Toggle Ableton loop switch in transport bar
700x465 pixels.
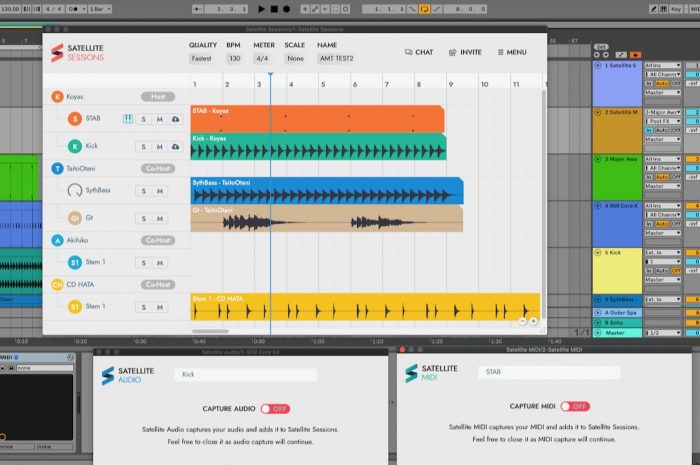point(424,9)
